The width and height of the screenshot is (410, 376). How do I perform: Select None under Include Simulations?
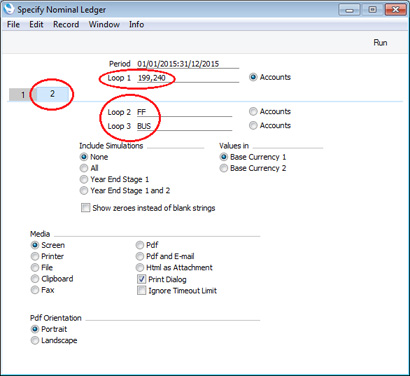(x=84, y=157)
